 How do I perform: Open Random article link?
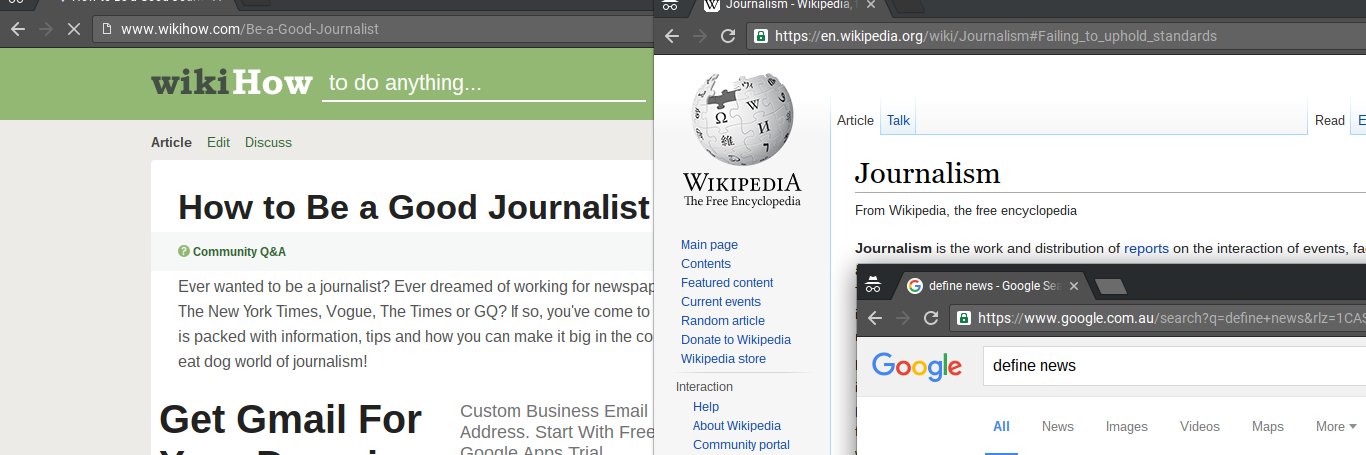(x=723, y=321)
